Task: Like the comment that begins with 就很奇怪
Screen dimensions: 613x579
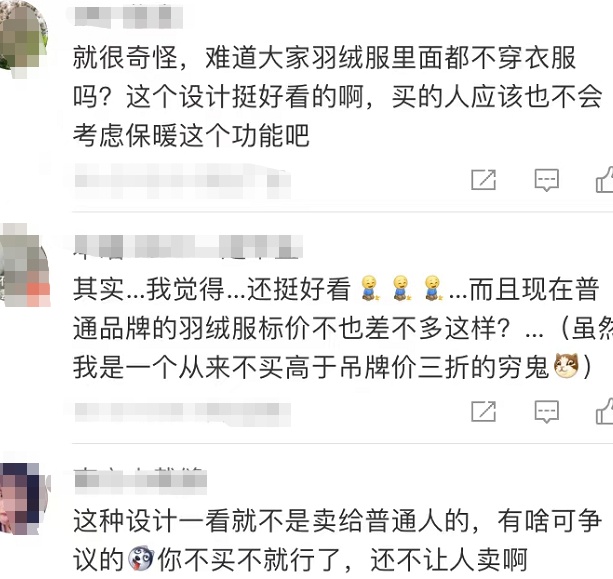Action: coord(604,180)
